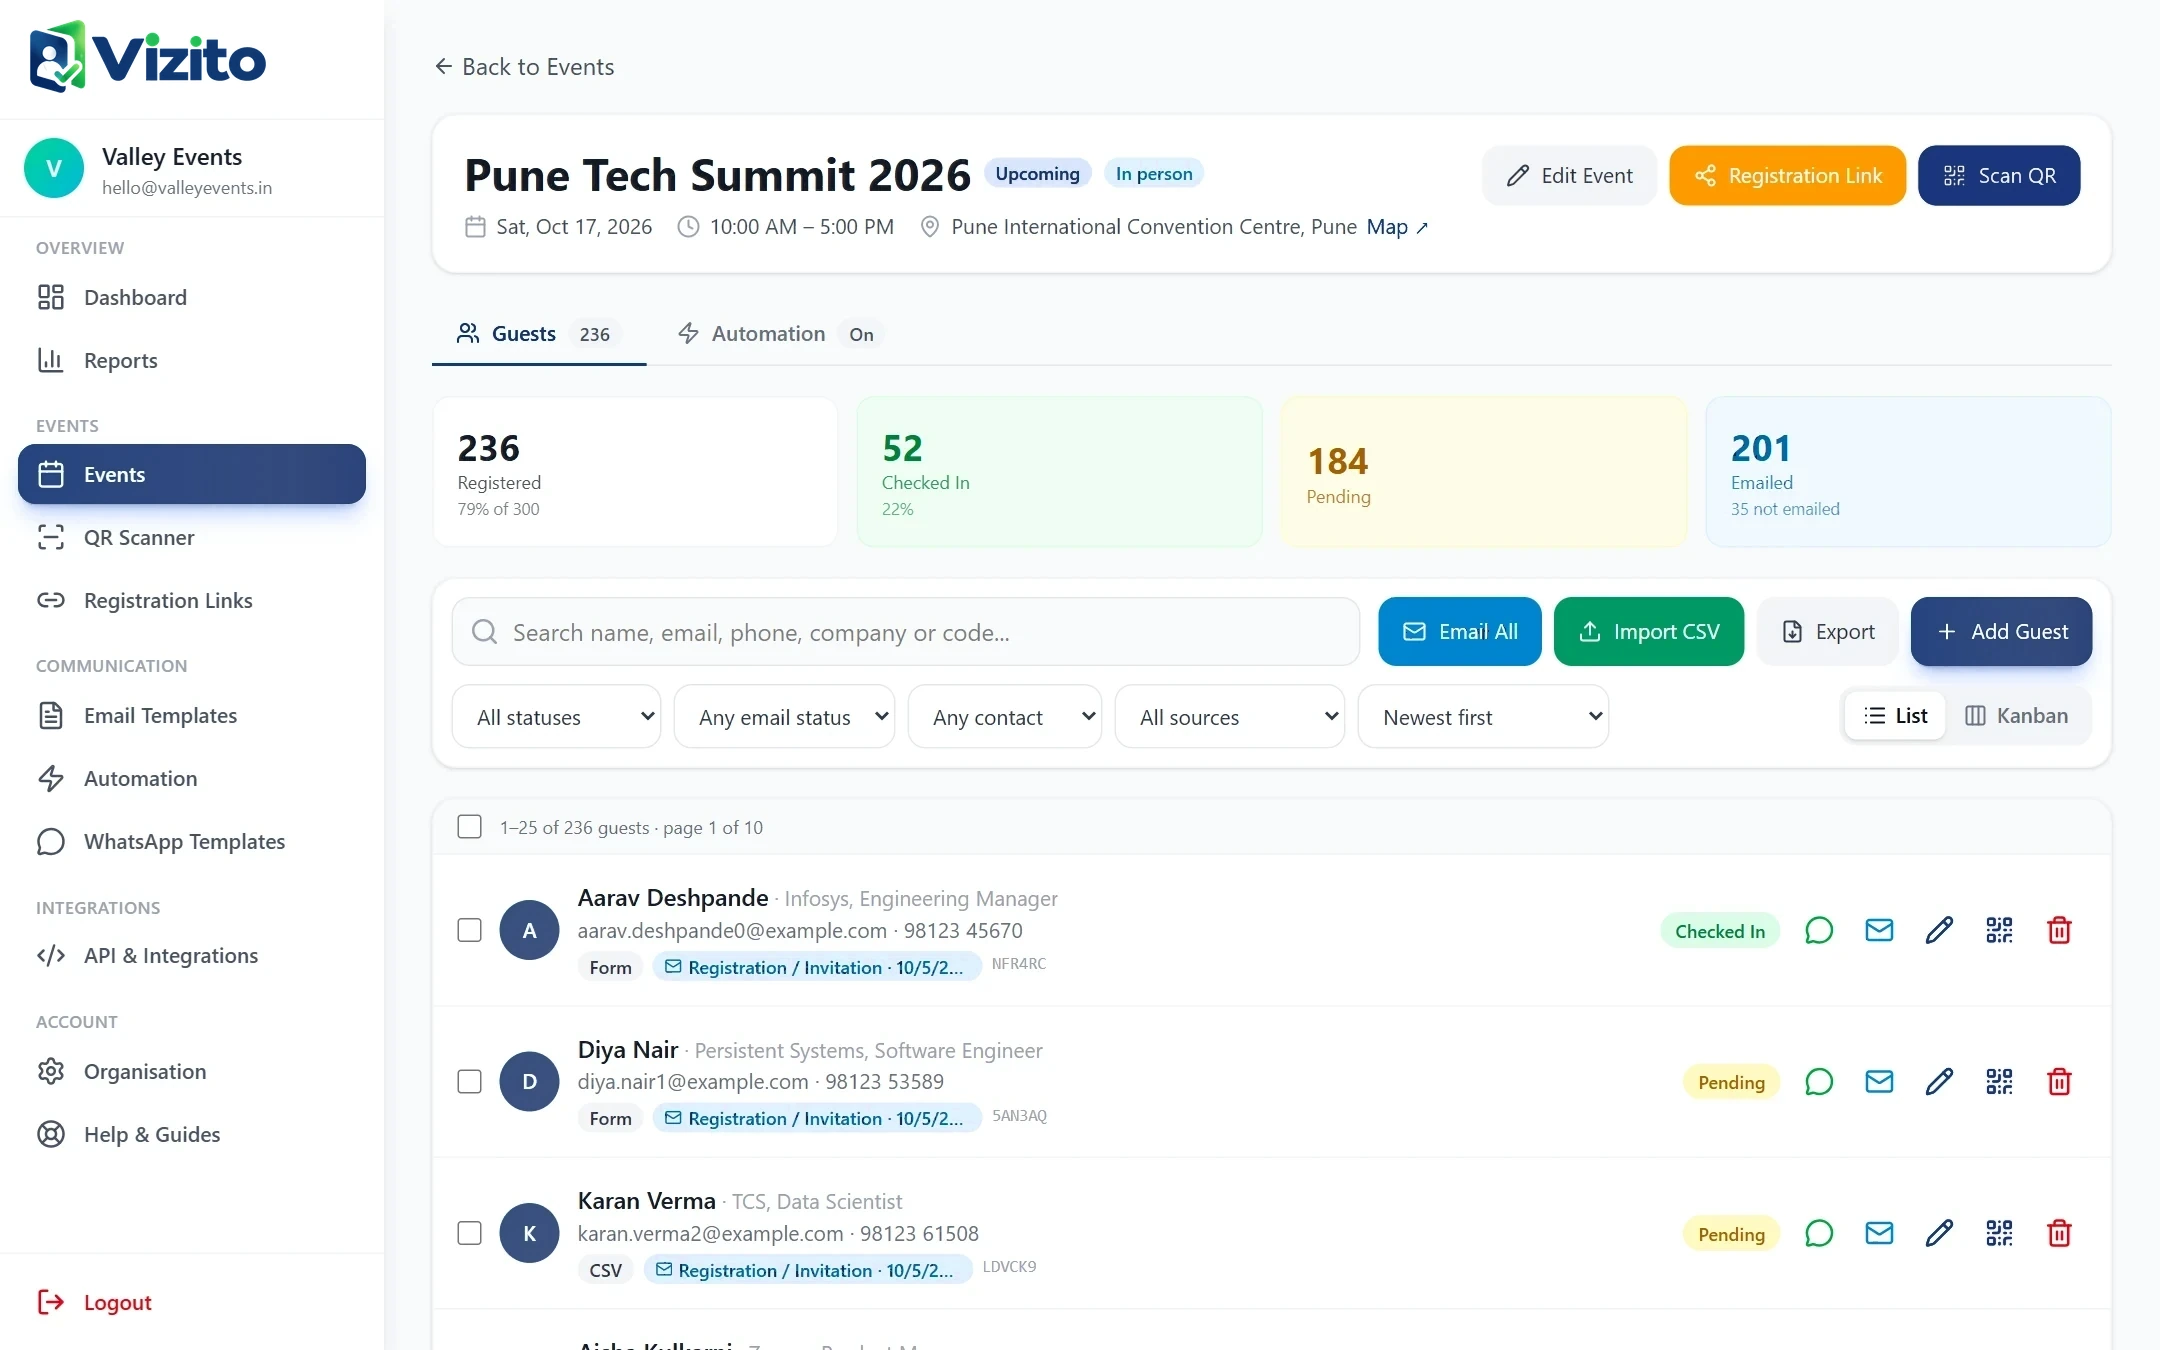Switch to List view
The image size is (2160, 1350).
[1895, 716]
